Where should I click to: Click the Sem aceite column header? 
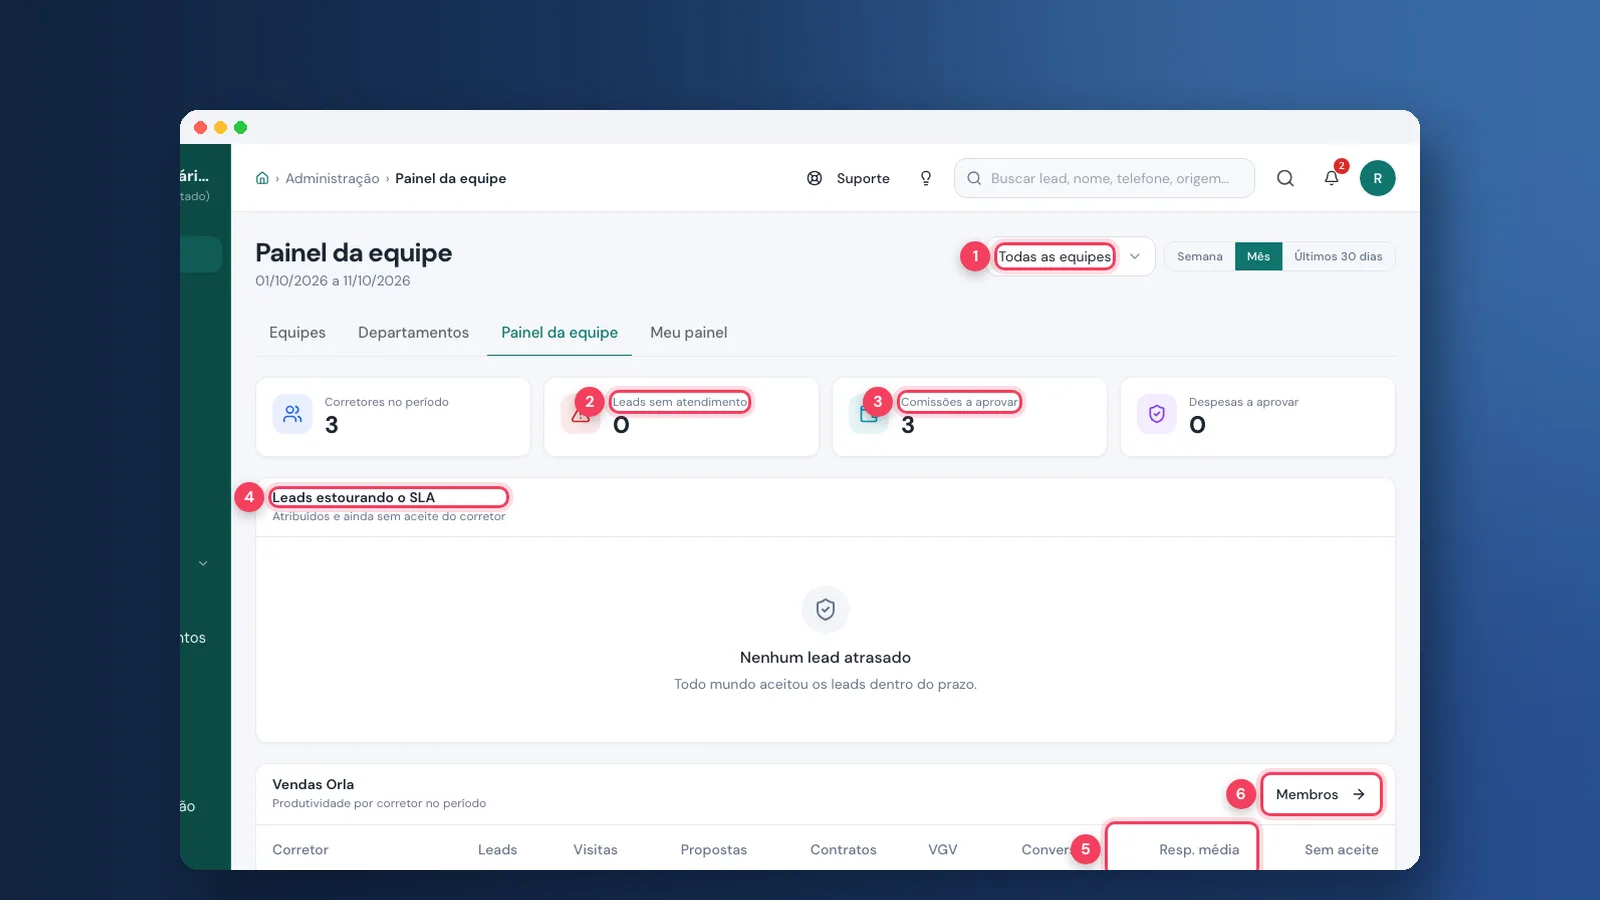(1341, 850)
